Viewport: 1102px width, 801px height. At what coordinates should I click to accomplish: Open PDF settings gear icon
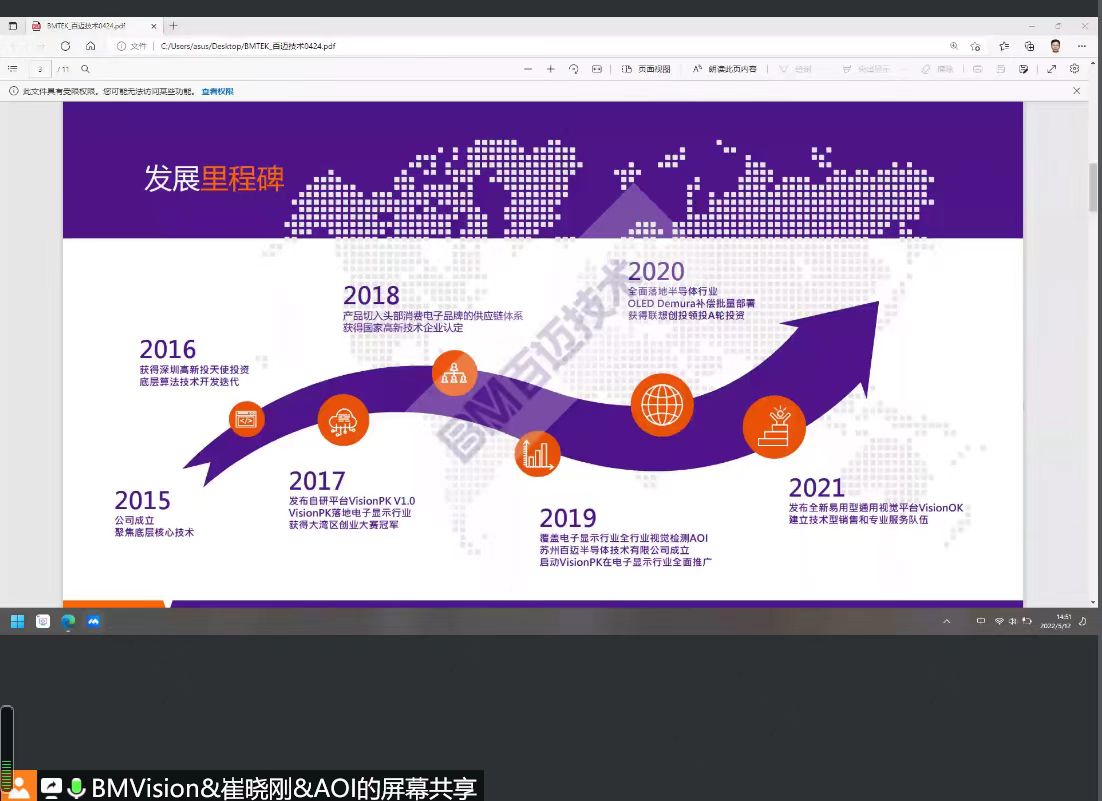pos(1075,69)
